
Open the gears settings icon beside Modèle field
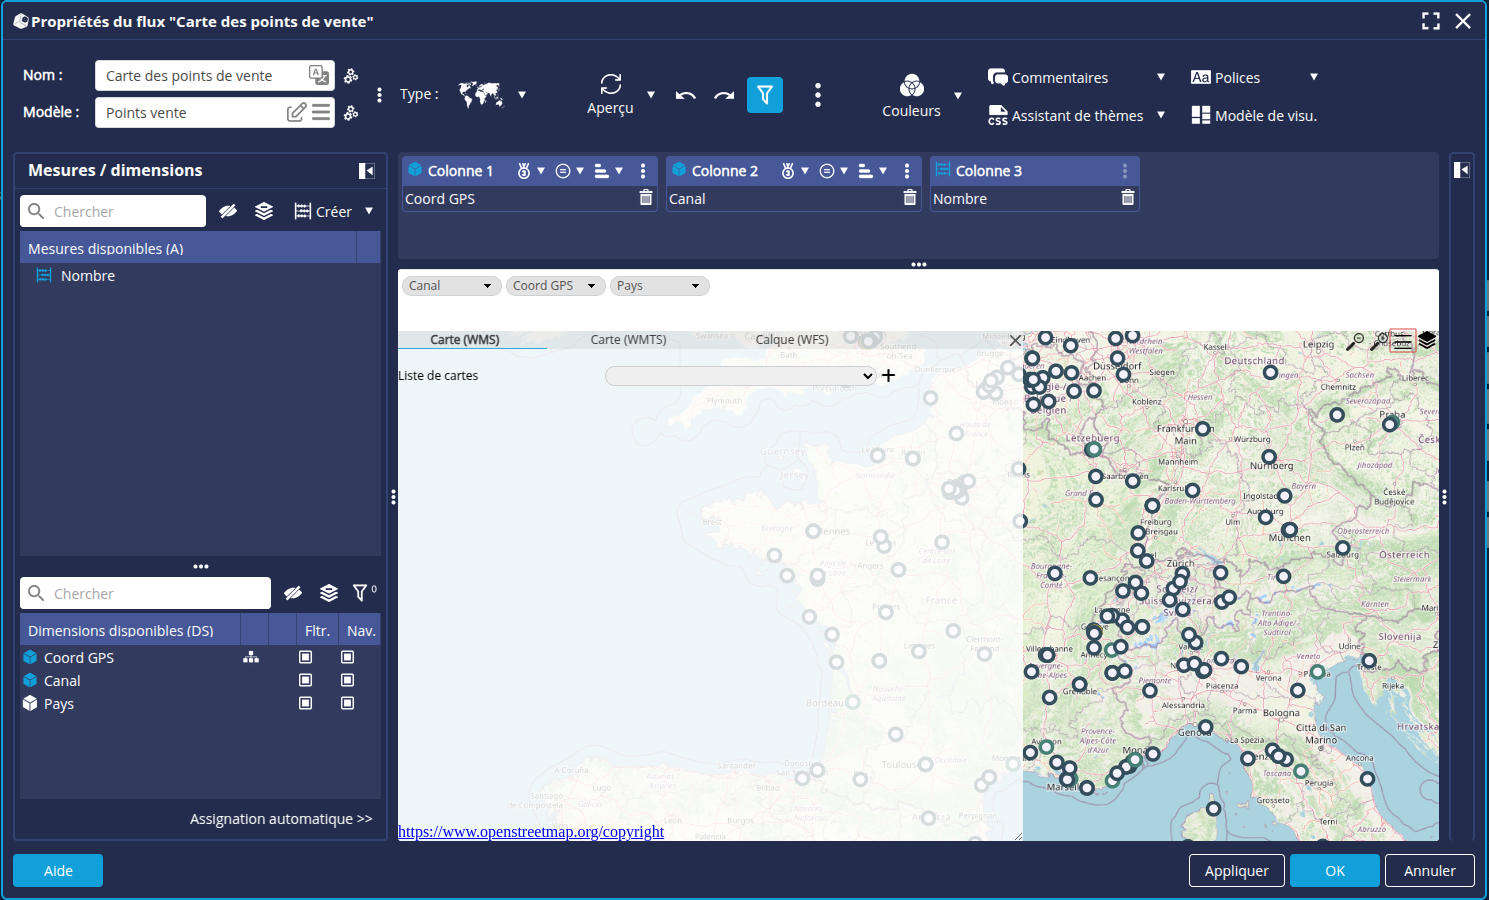(351, 113)
